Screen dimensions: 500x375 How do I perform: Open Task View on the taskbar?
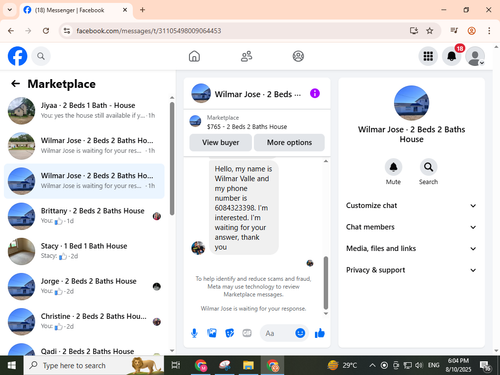click(x=175, y=366)
